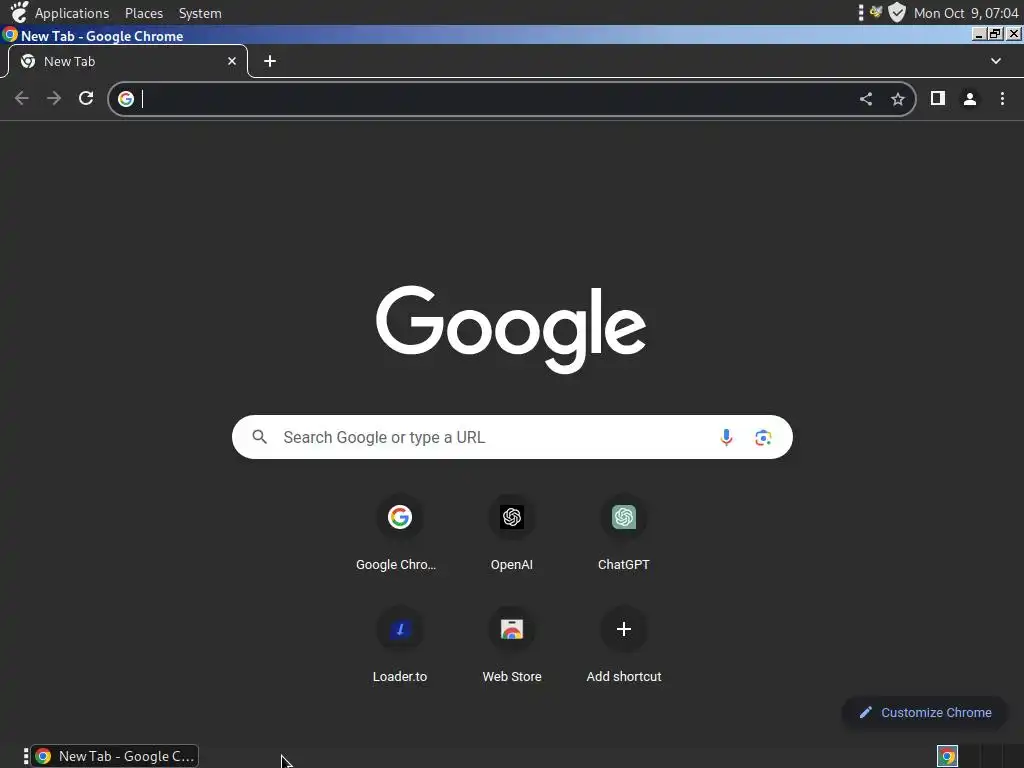Bookmark this tab with the star icon
1024x768 pixels.
(898, 99)
